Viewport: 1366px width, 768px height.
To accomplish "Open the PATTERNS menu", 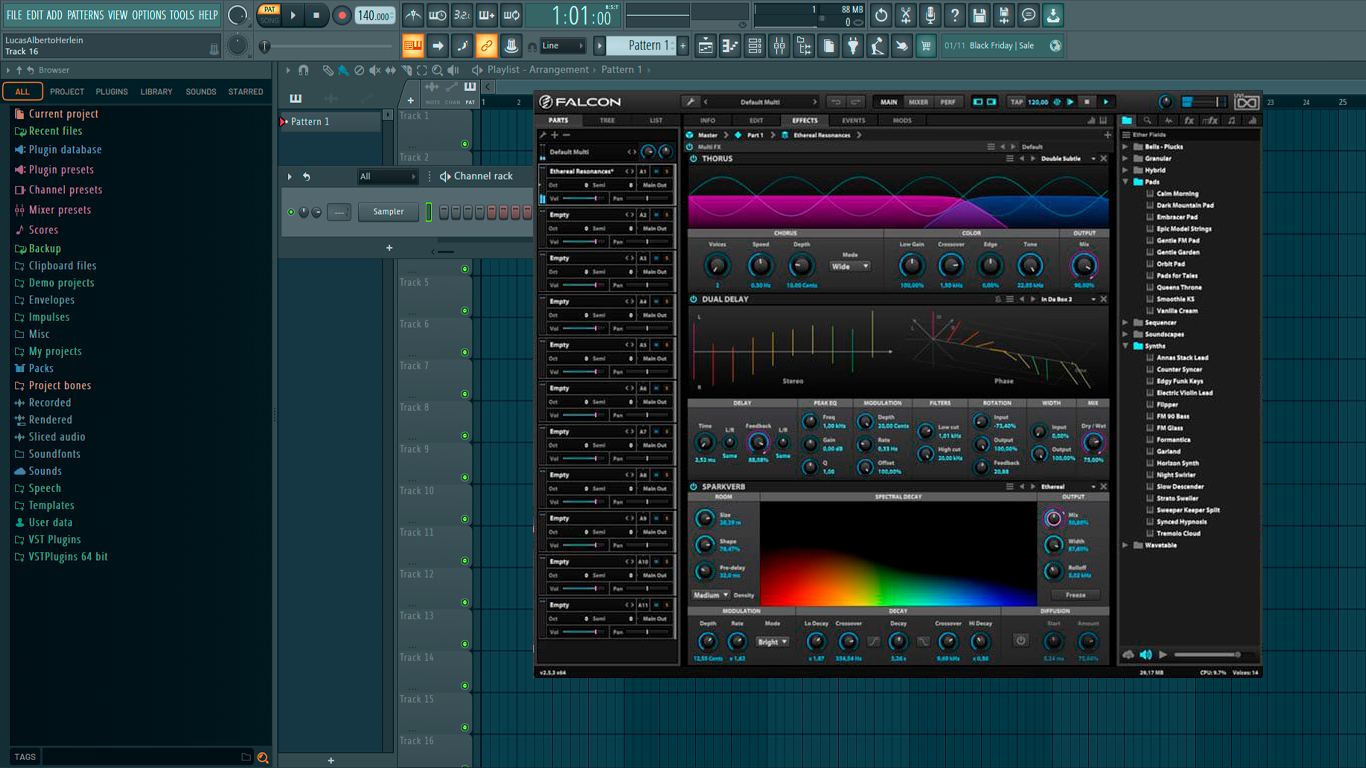I will [x=85, y=15].
